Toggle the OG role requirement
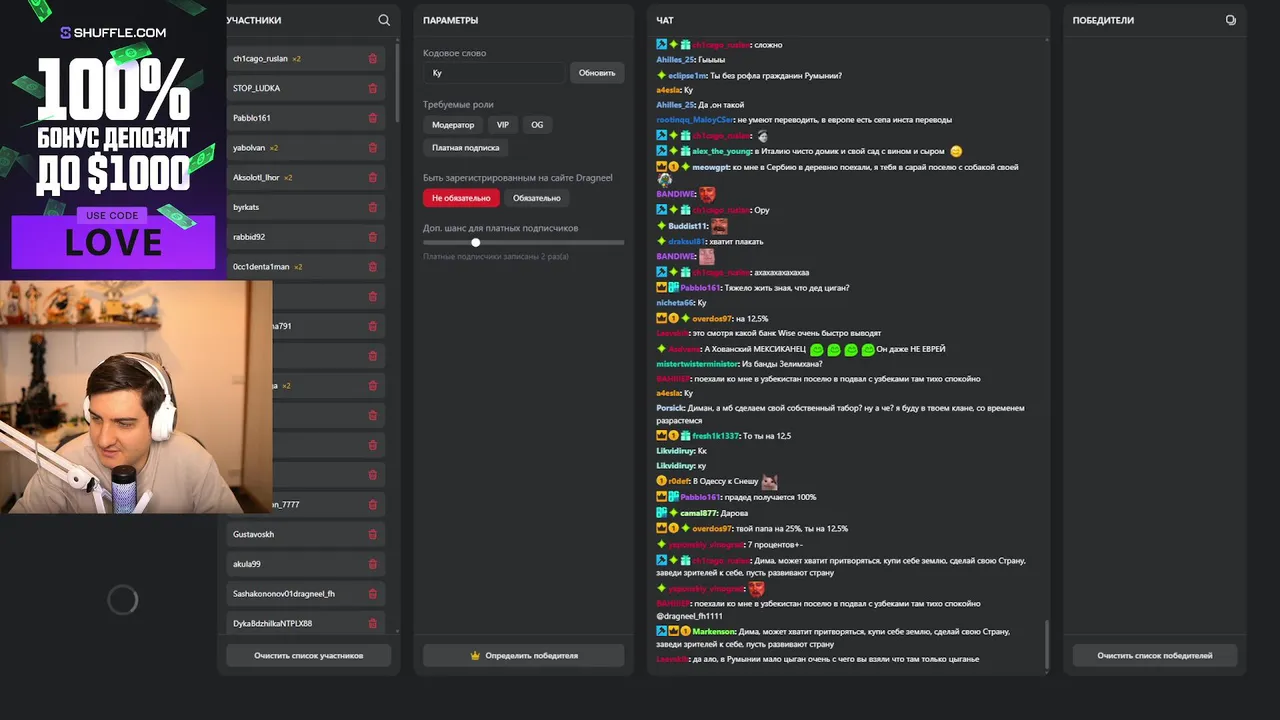The image size is (1280, 720). [x=537, y=125]
